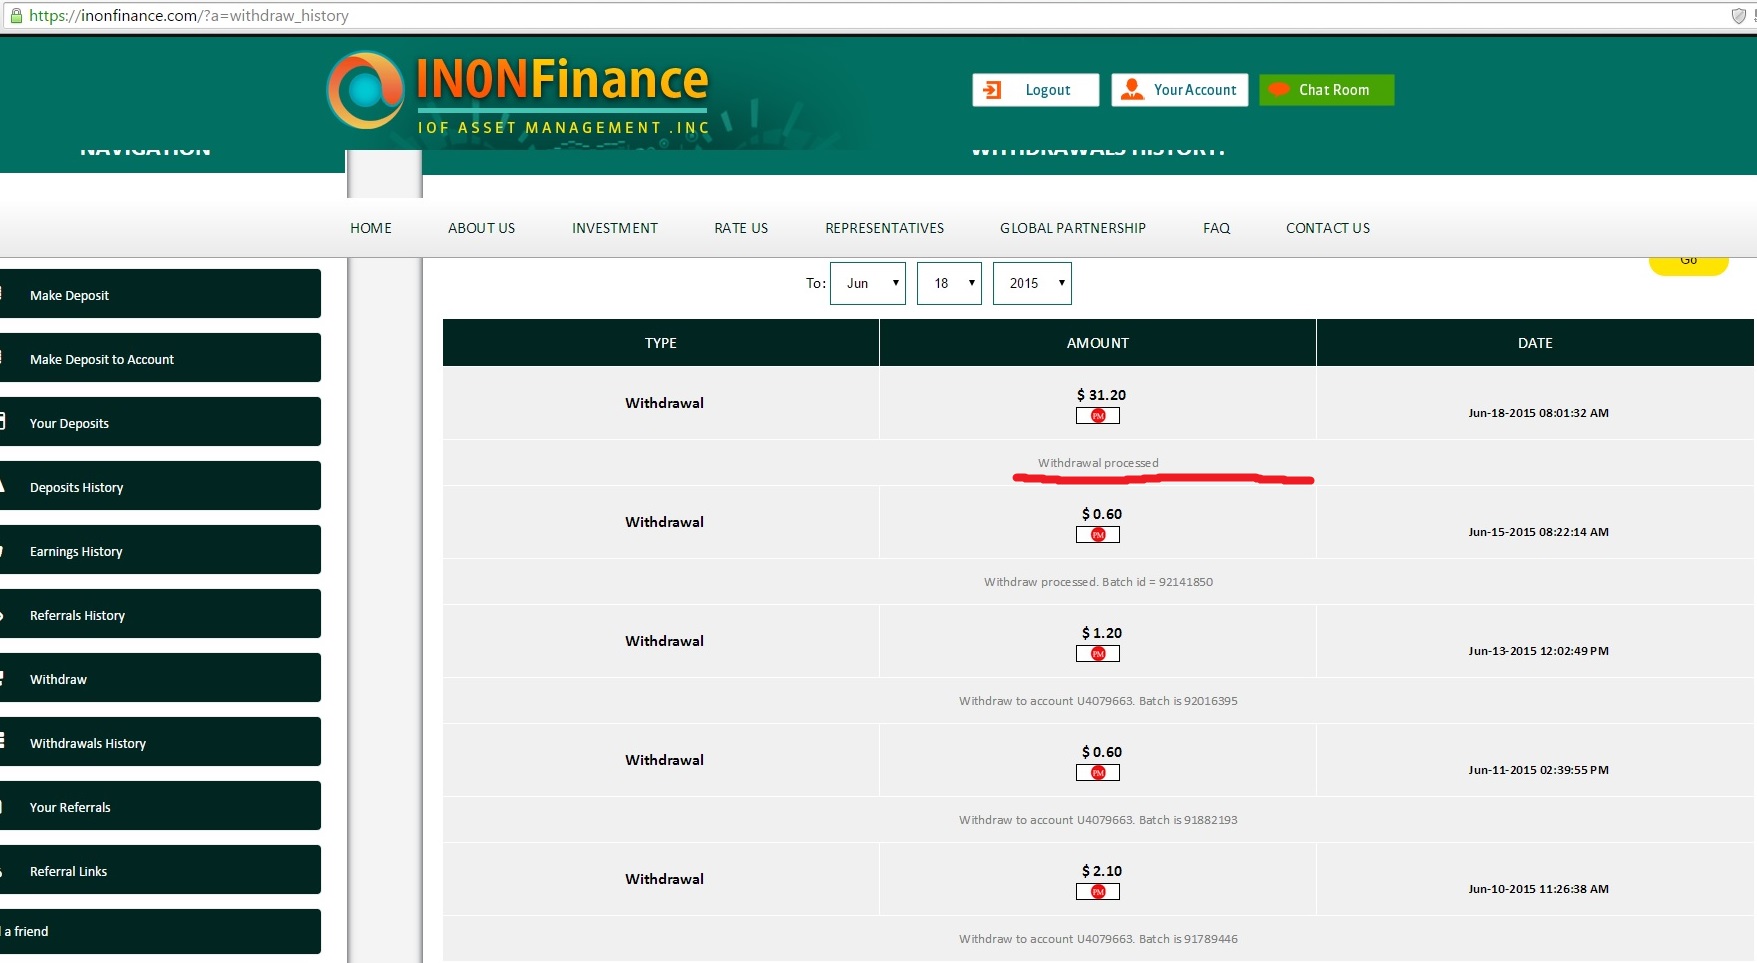This screenshot has height=963, width=1757.
Task: Open the month dropdown showing Jun
Action: coord(868,284)
